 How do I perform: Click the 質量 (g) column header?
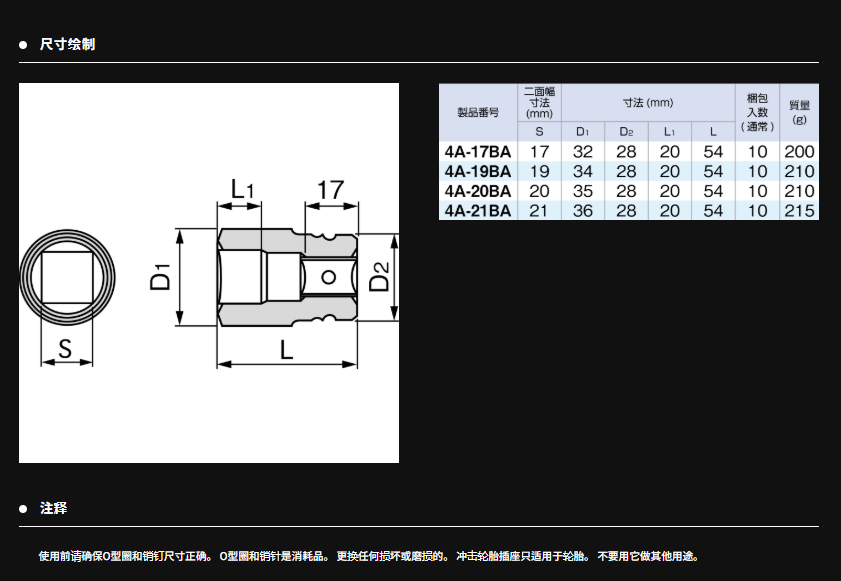pos(799,112)
